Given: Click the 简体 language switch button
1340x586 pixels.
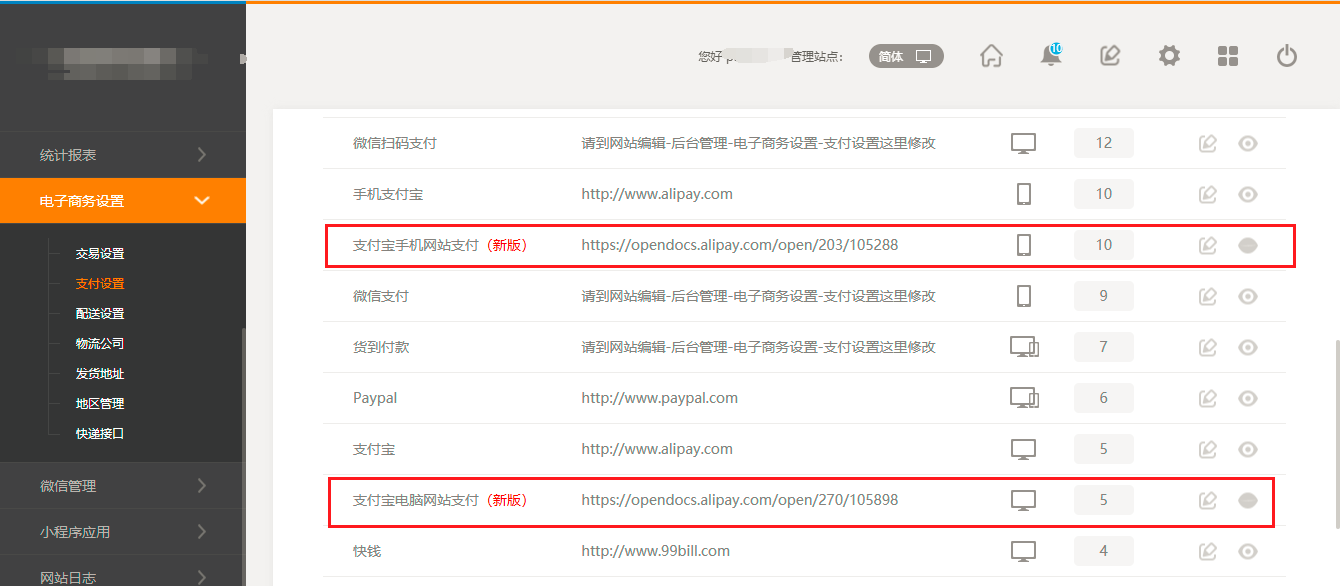Looking at the screenshot, I should coord(906,57).
